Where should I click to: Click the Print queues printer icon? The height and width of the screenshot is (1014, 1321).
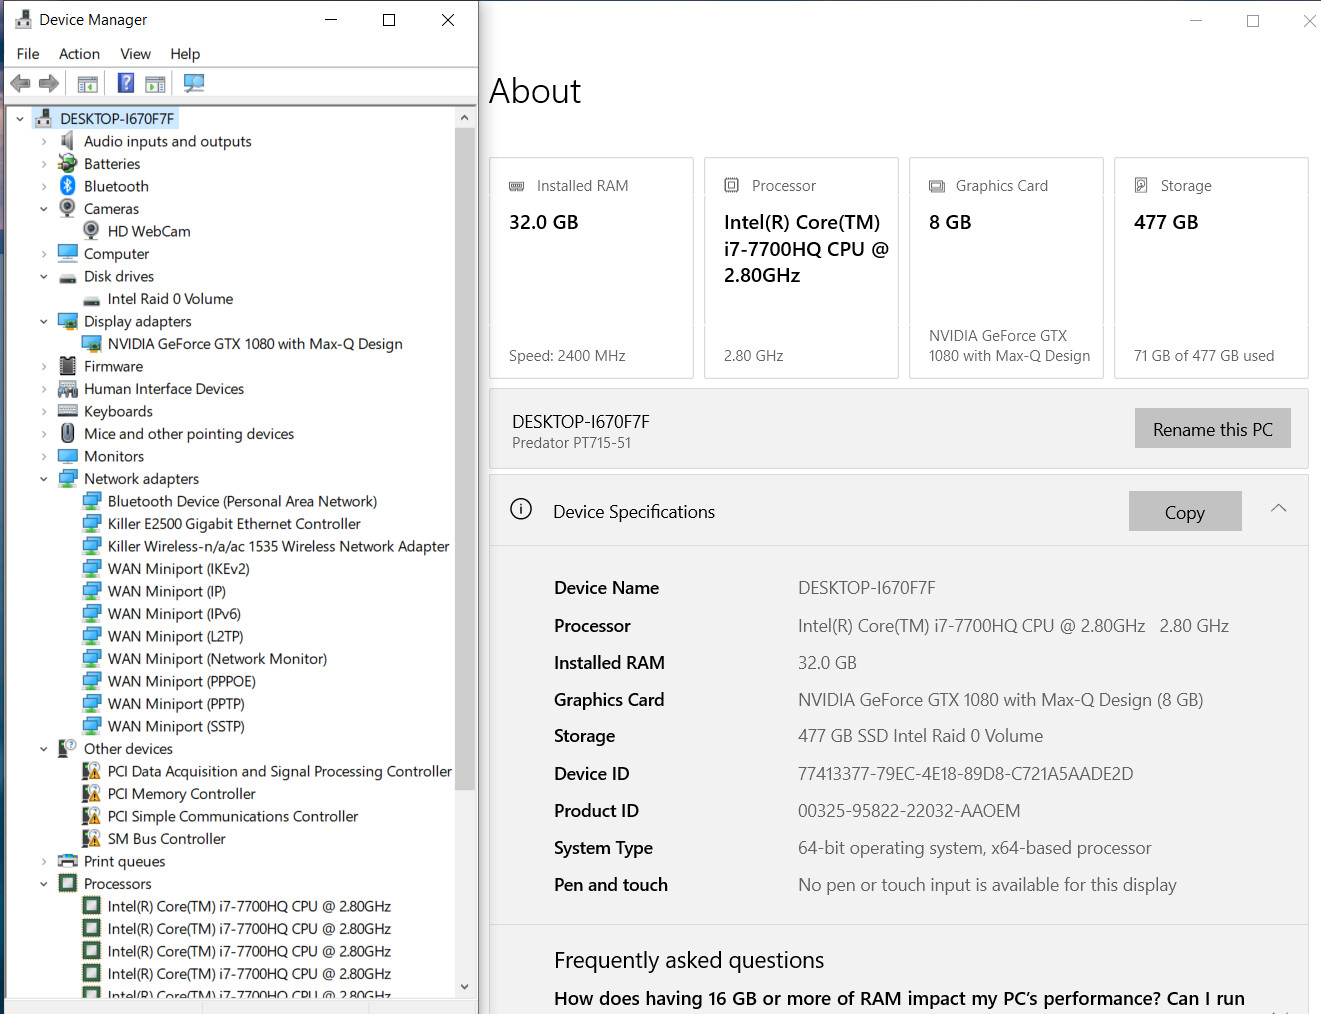click(67, 861)
